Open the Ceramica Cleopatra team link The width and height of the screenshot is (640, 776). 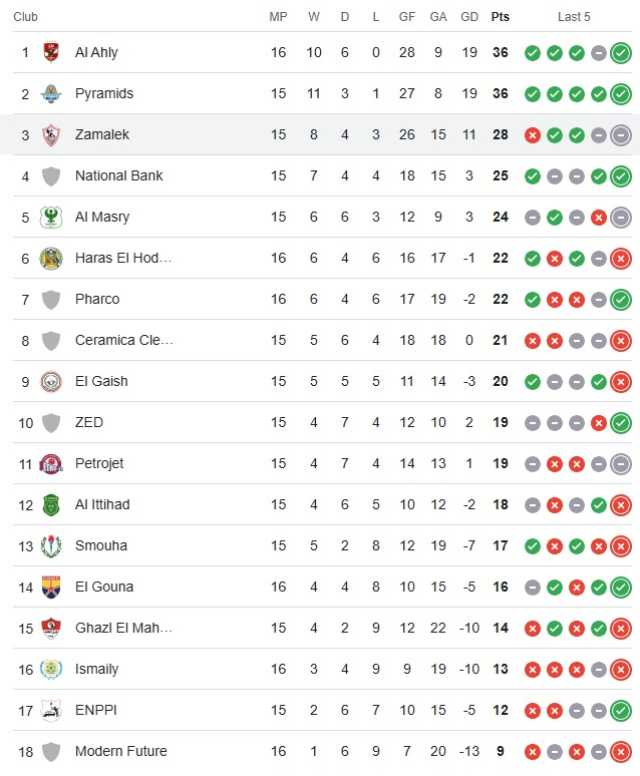124,340
